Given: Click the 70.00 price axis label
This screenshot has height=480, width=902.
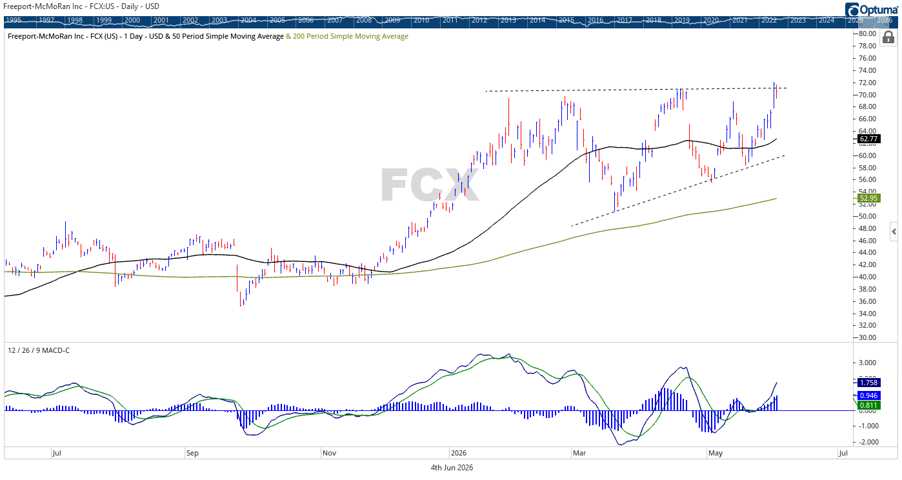Looking at the screenshot, I should click(867, 95).
